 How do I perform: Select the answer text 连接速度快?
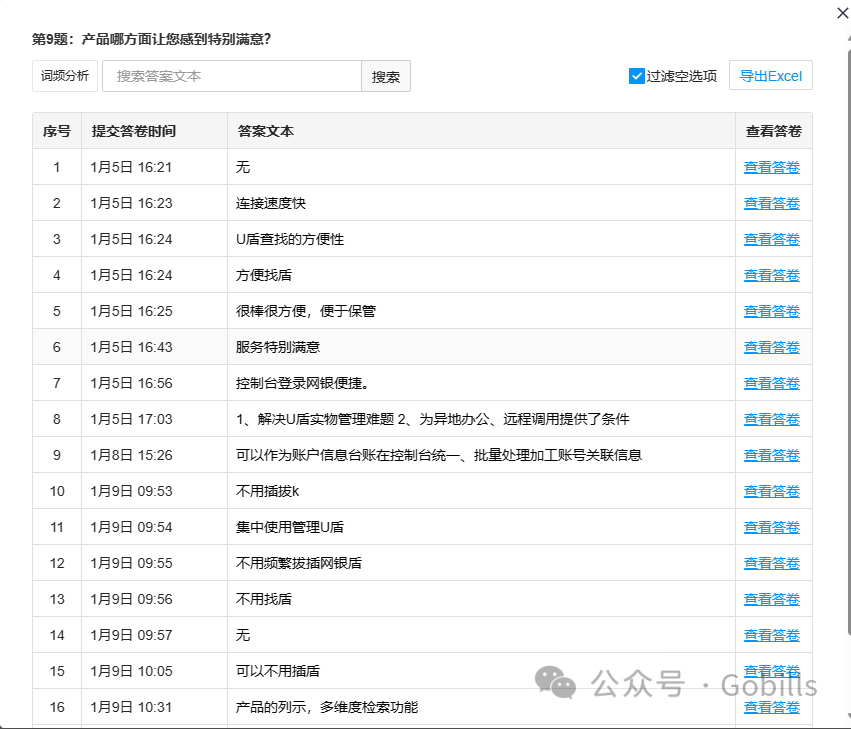coord(271,204)
